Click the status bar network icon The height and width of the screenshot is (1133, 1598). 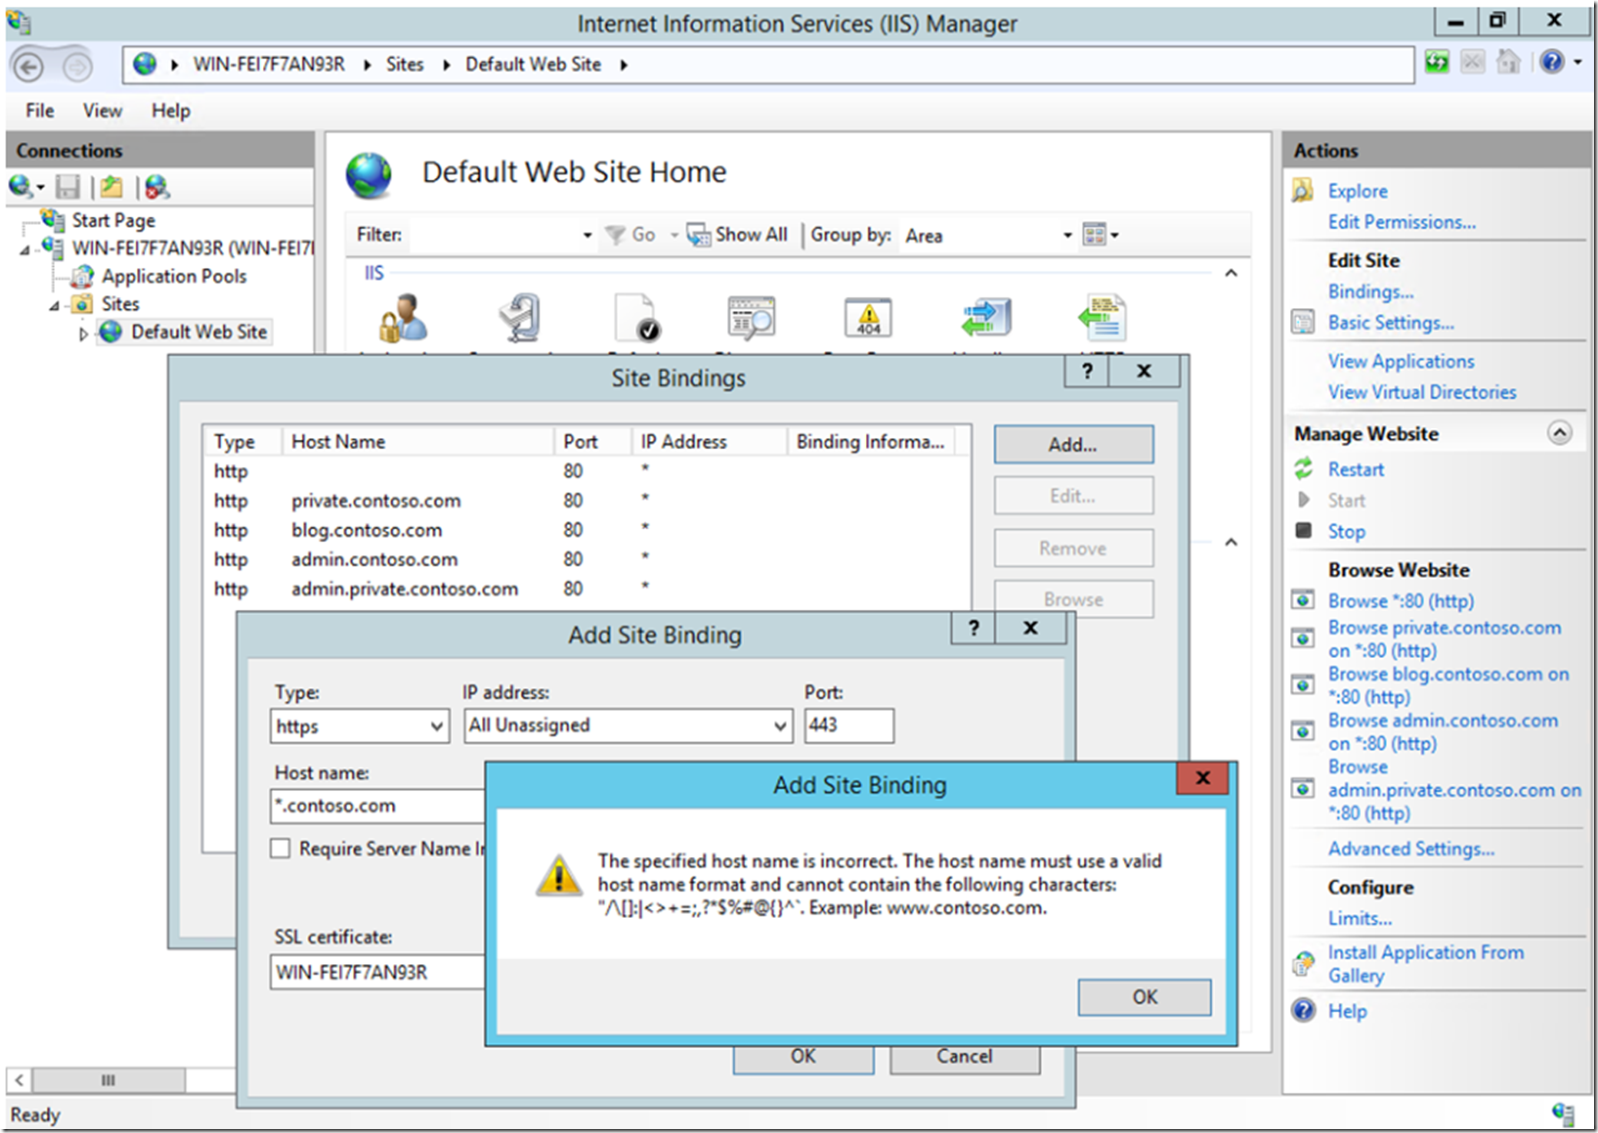click(1563, 1114)
